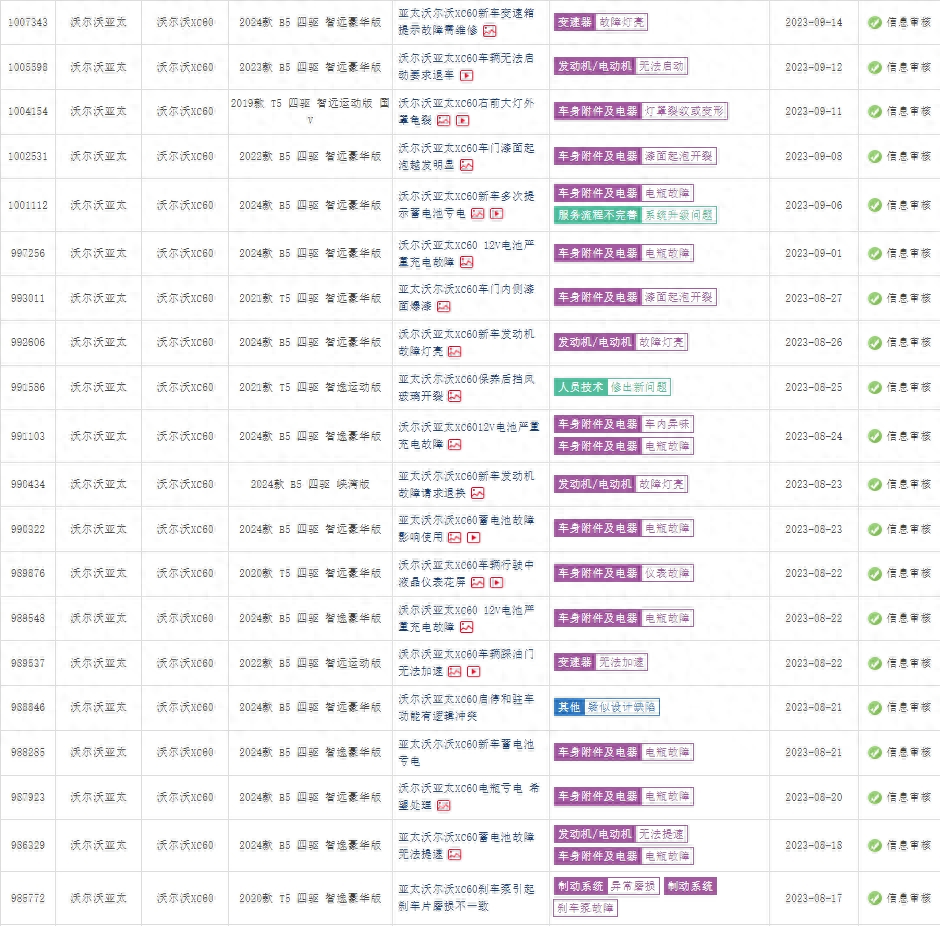View image icon in row 990322
The width and height of the screenshot is (940, 926).
coord(455,538)
